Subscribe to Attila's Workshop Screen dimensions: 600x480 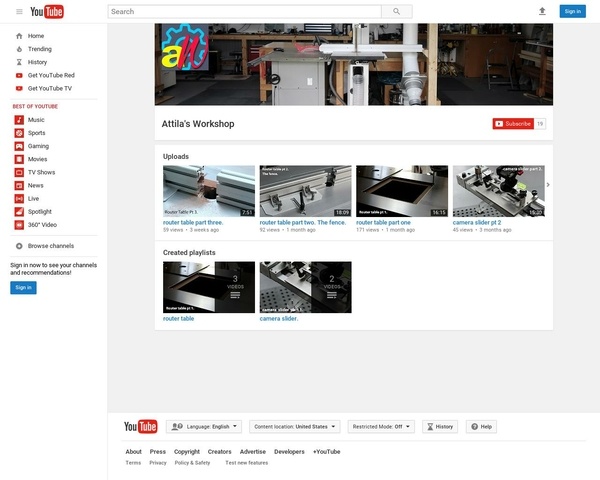click(513, 124)
